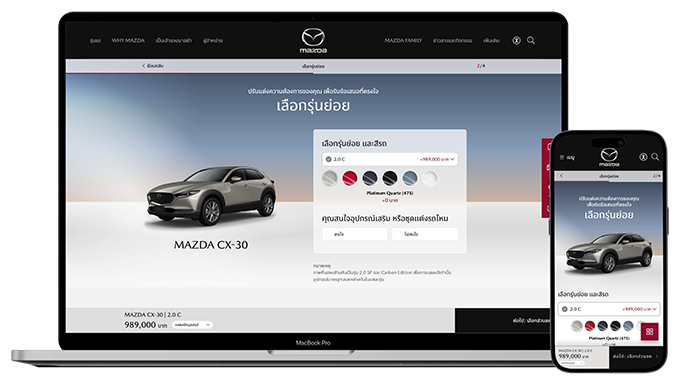Tap the Mazda logo on phone screen
This screenshot has height=383, width=680.
(x=609, y=157)
